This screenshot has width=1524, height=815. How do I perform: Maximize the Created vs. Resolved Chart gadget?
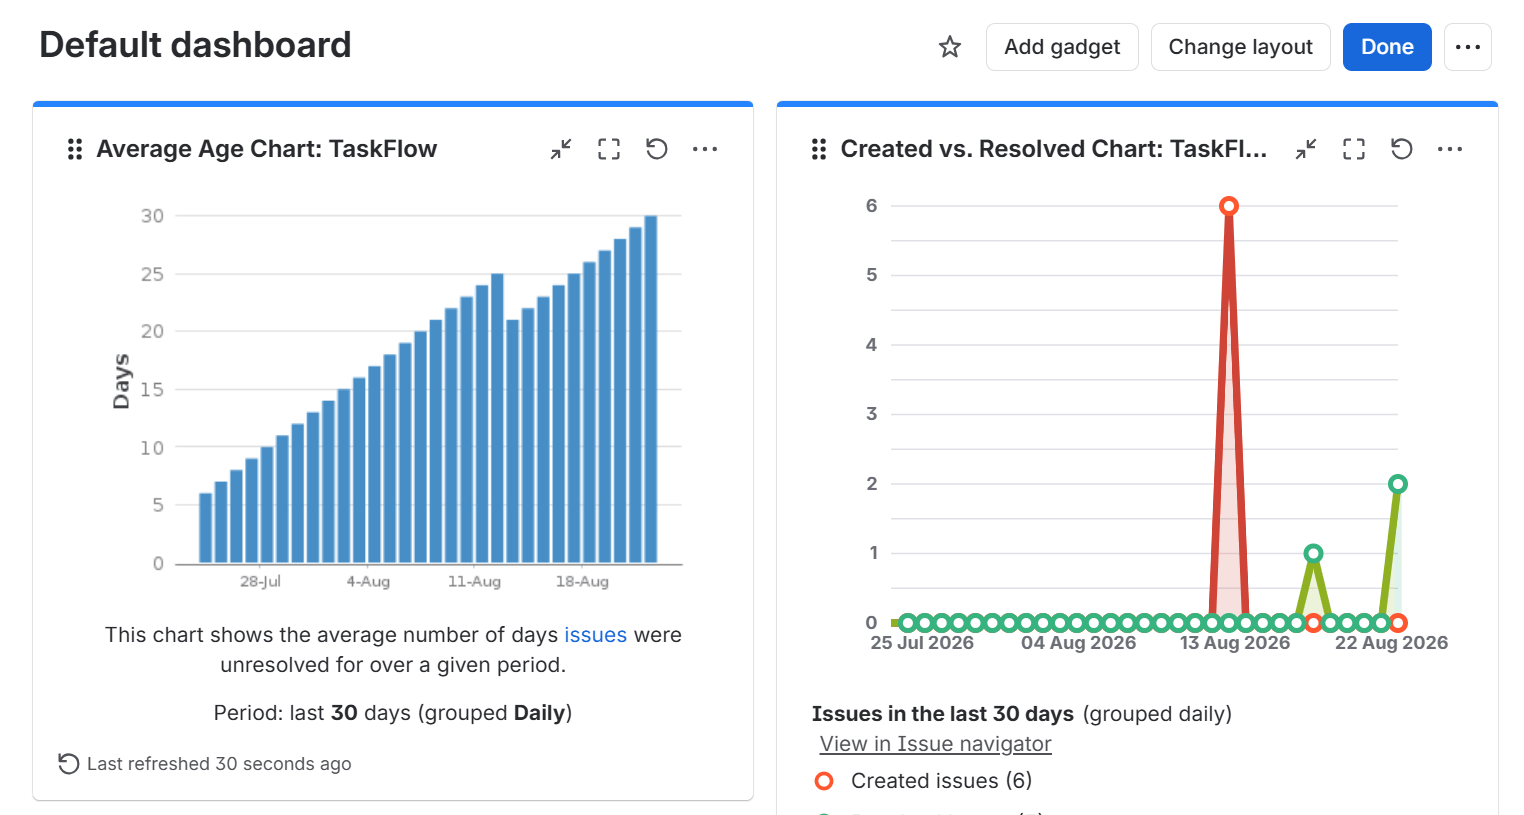(x=1354, y=149)
